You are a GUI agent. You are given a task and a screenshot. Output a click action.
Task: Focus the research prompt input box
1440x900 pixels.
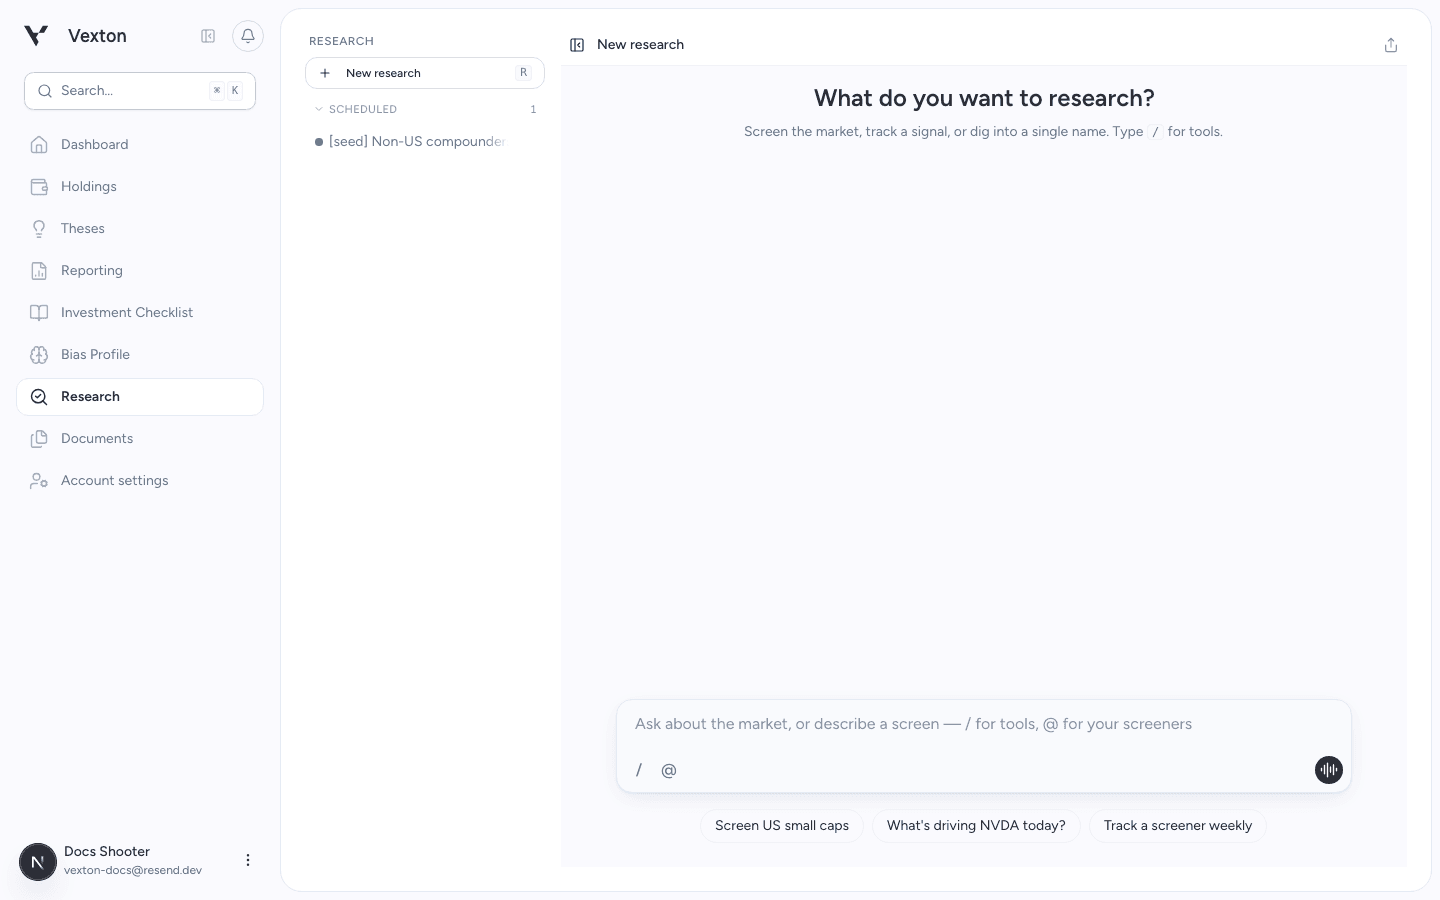984,724
